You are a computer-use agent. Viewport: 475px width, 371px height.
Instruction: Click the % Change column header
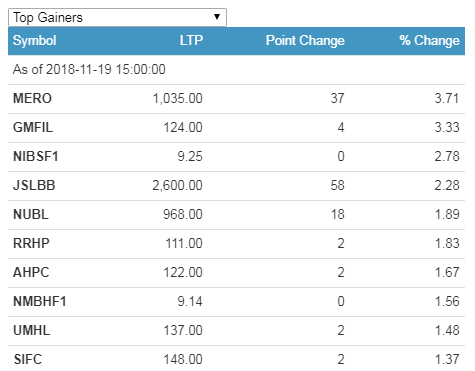[x=429, y=41]
